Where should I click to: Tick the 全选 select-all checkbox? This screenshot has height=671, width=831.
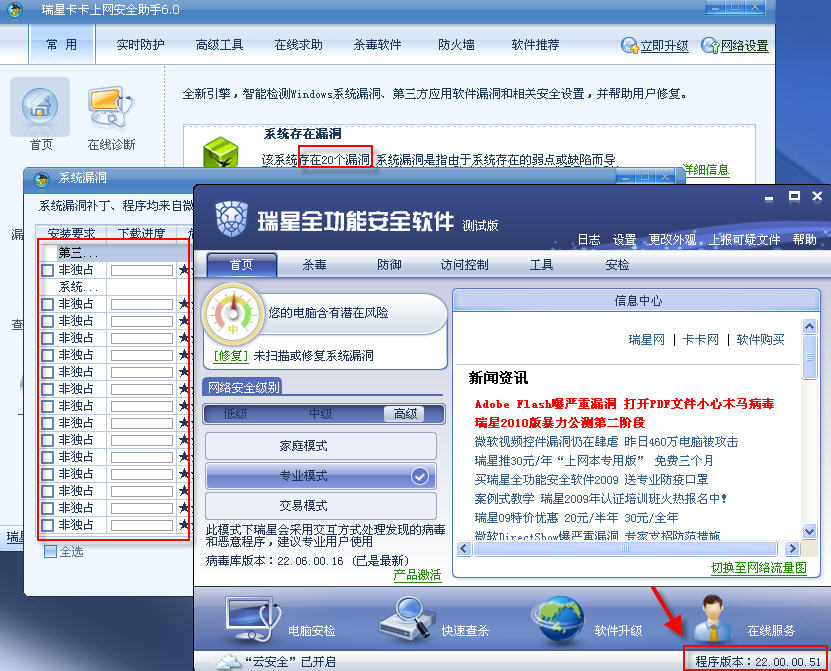pyautogui.click(x=50, y=551)
